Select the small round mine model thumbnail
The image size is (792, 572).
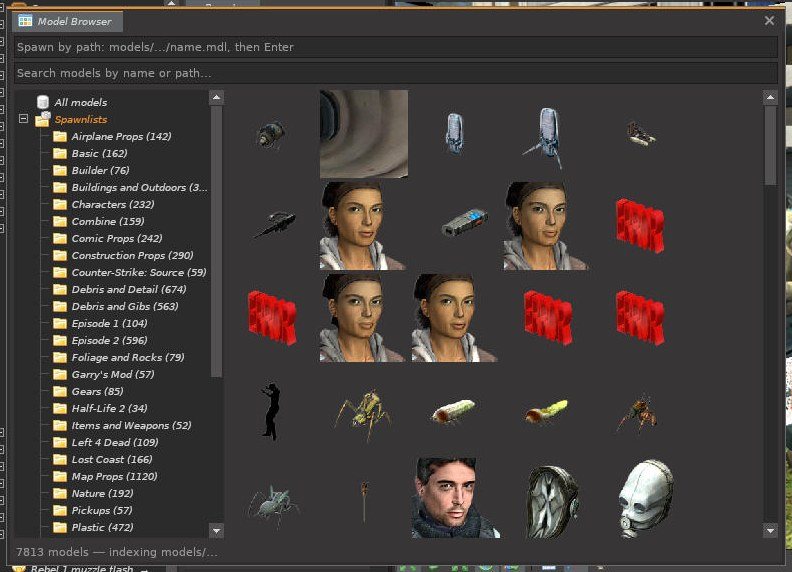pyautogui.click(x=272, y=135)
